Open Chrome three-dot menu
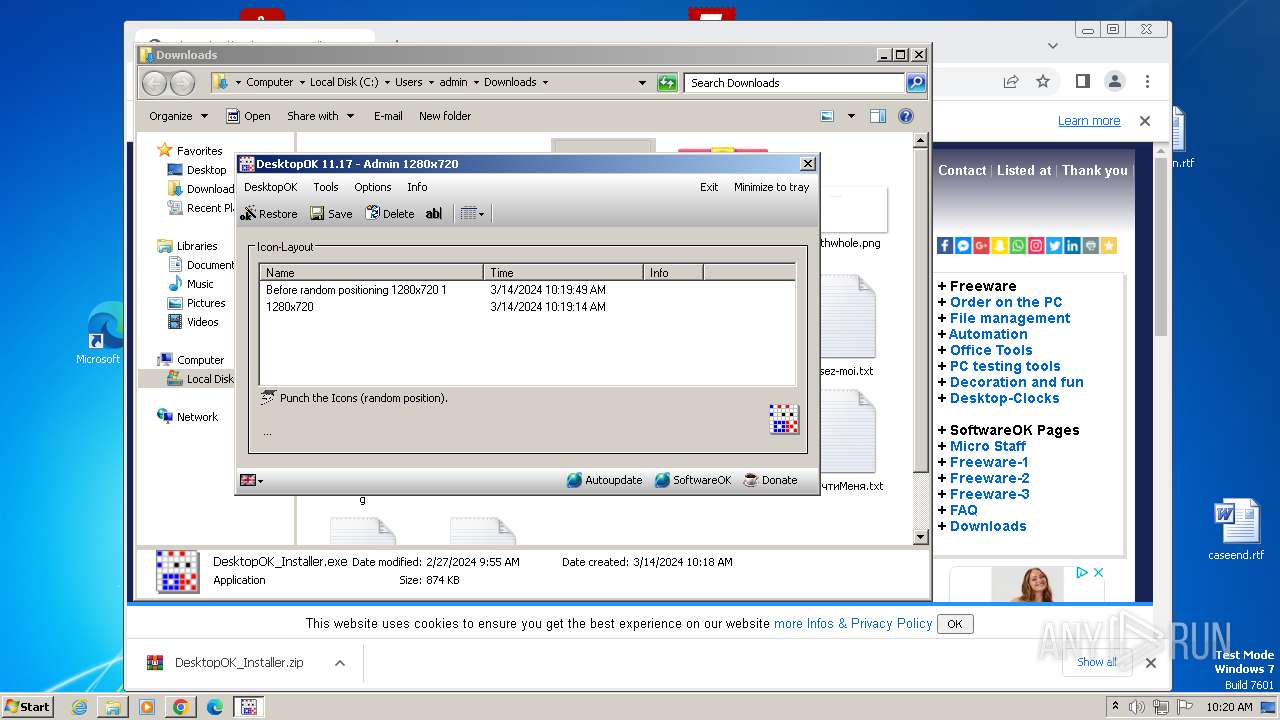The height and width of the screenshot is (720, 1280). coord(1147,81)
